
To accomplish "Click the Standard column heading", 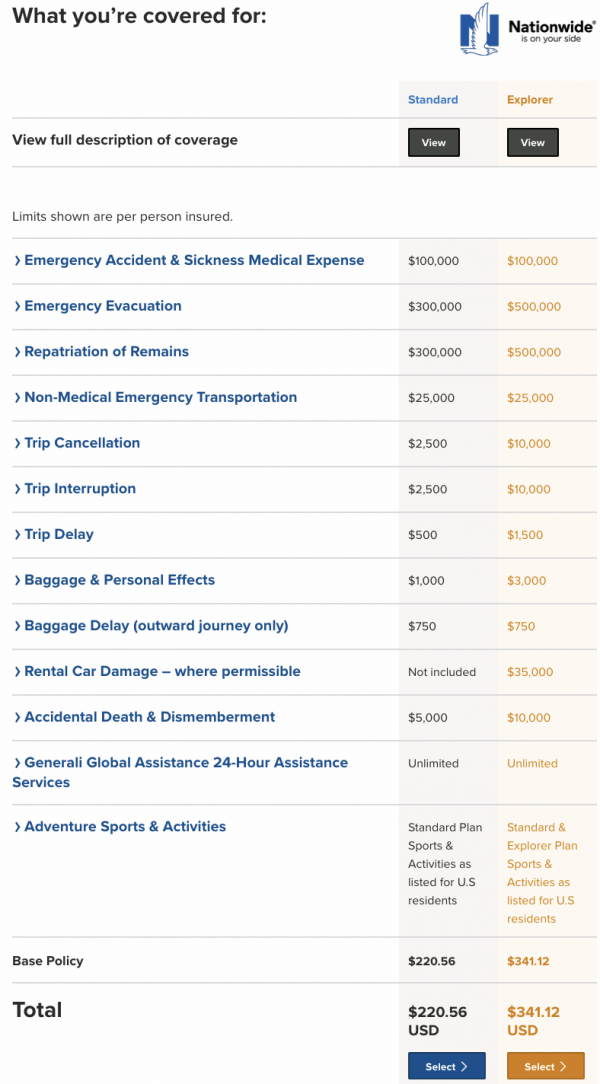I will [x=433, y=100].
